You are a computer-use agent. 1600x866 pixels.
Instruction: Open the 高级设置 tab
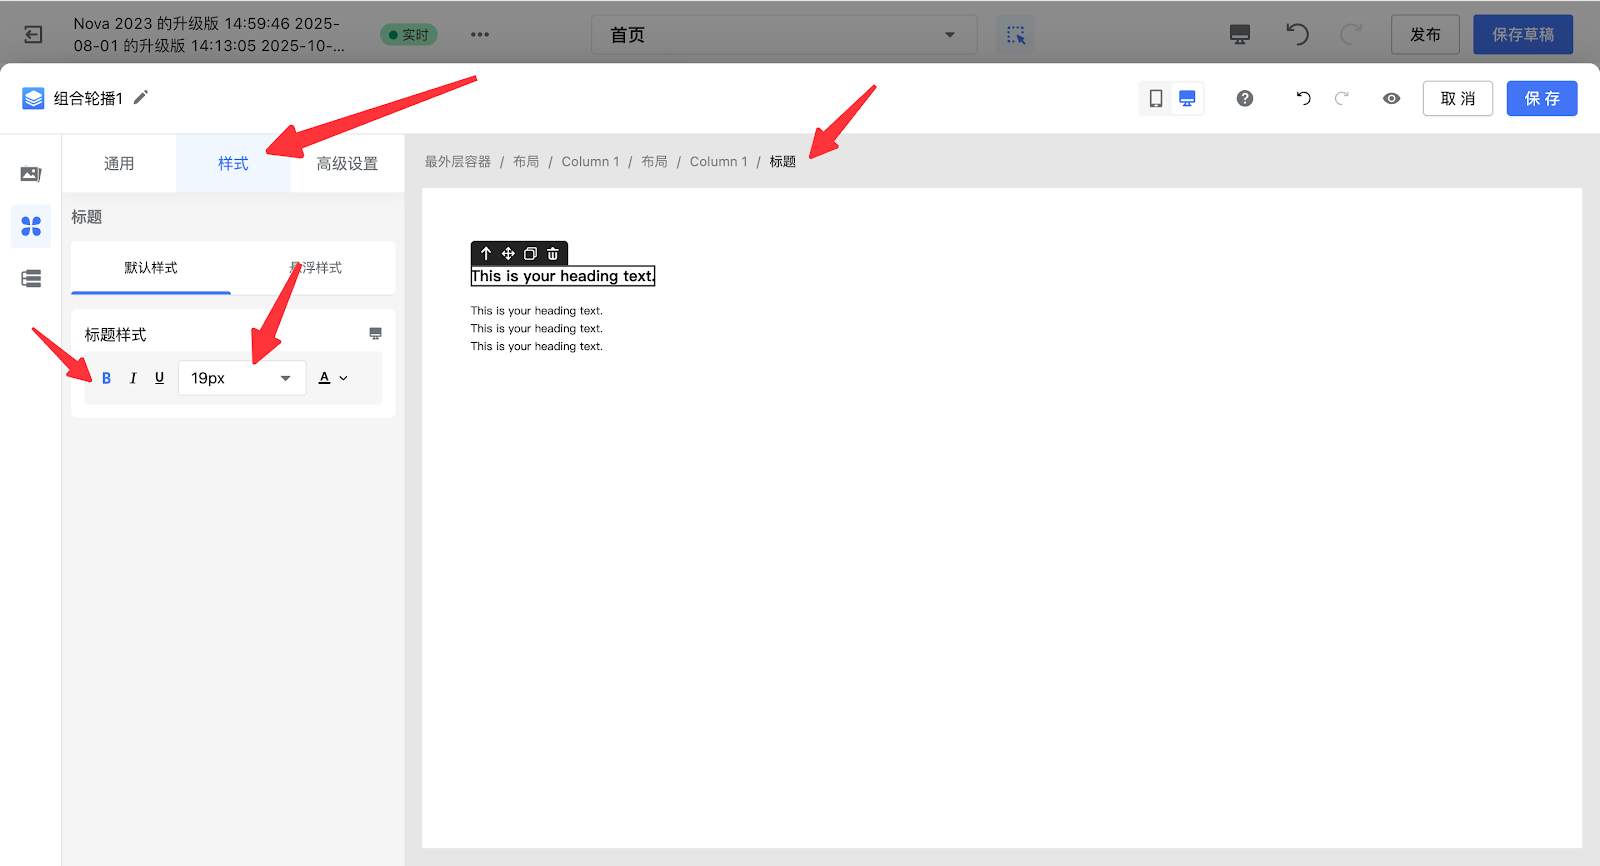coord(347,163)
